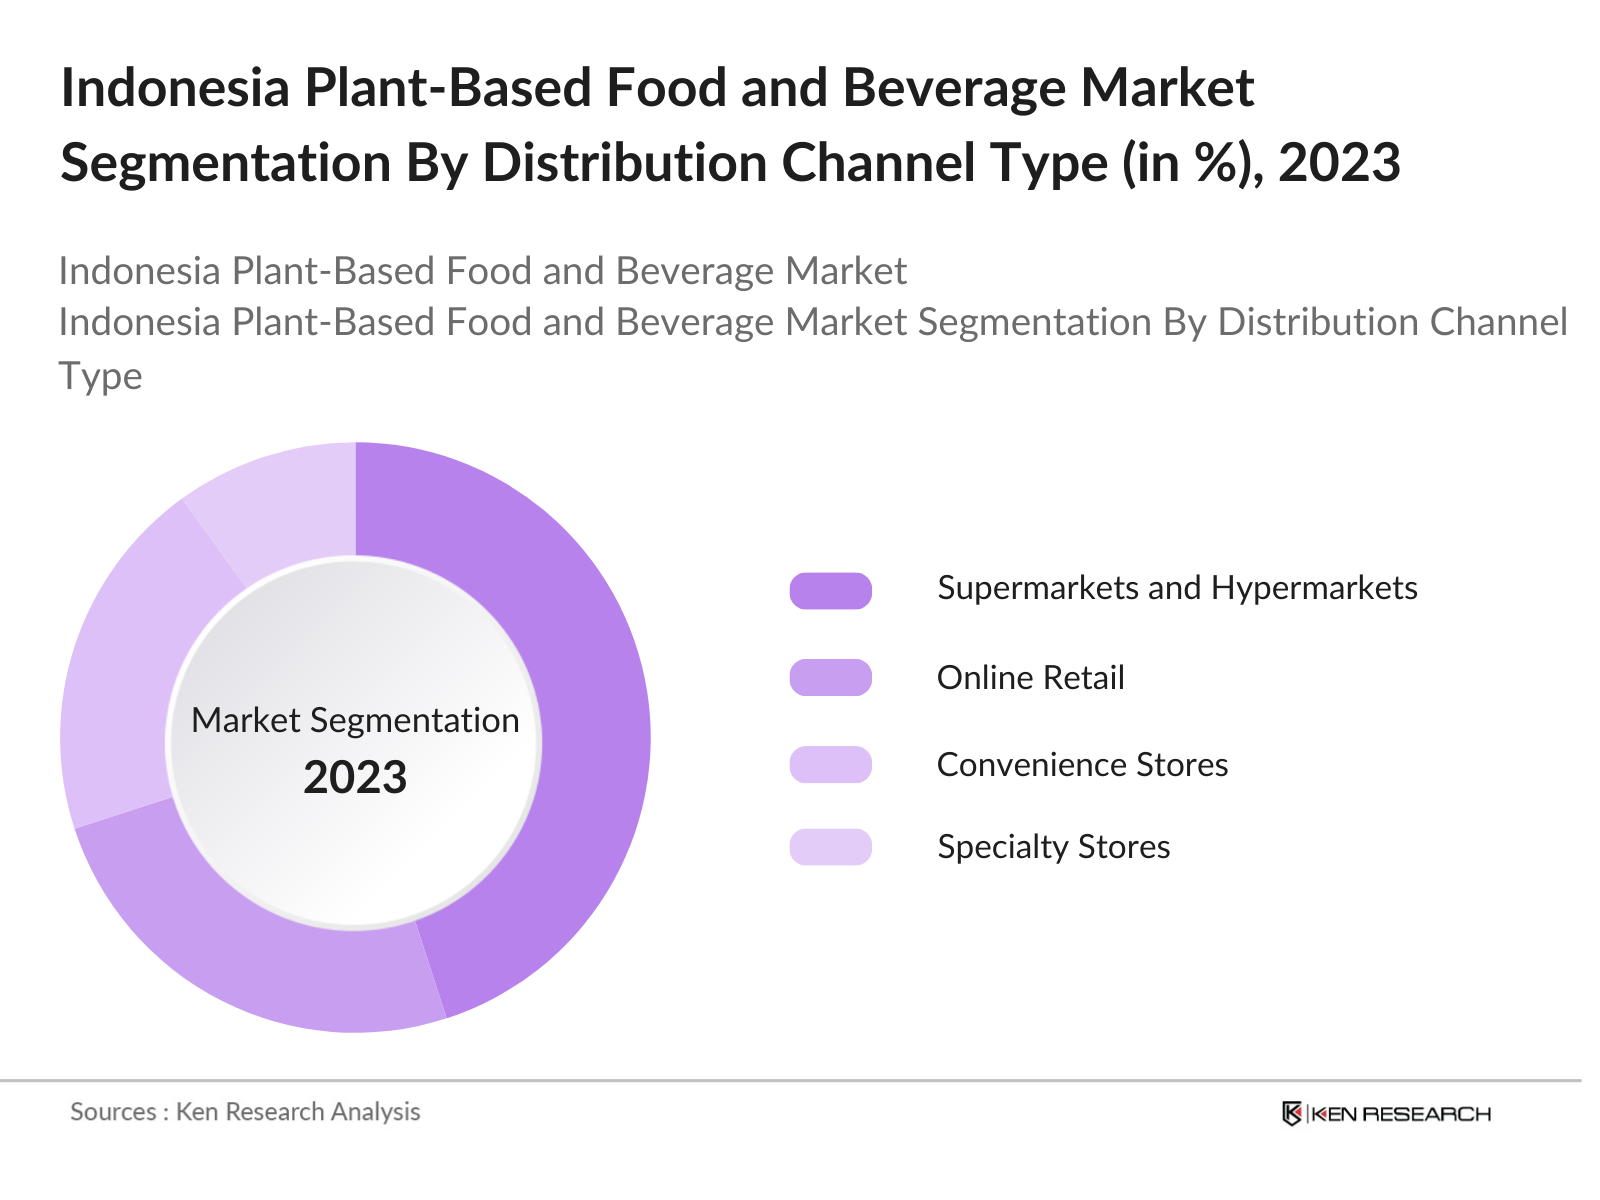Click the Sources : Ken Research Analysis link

pos(244,1112)
